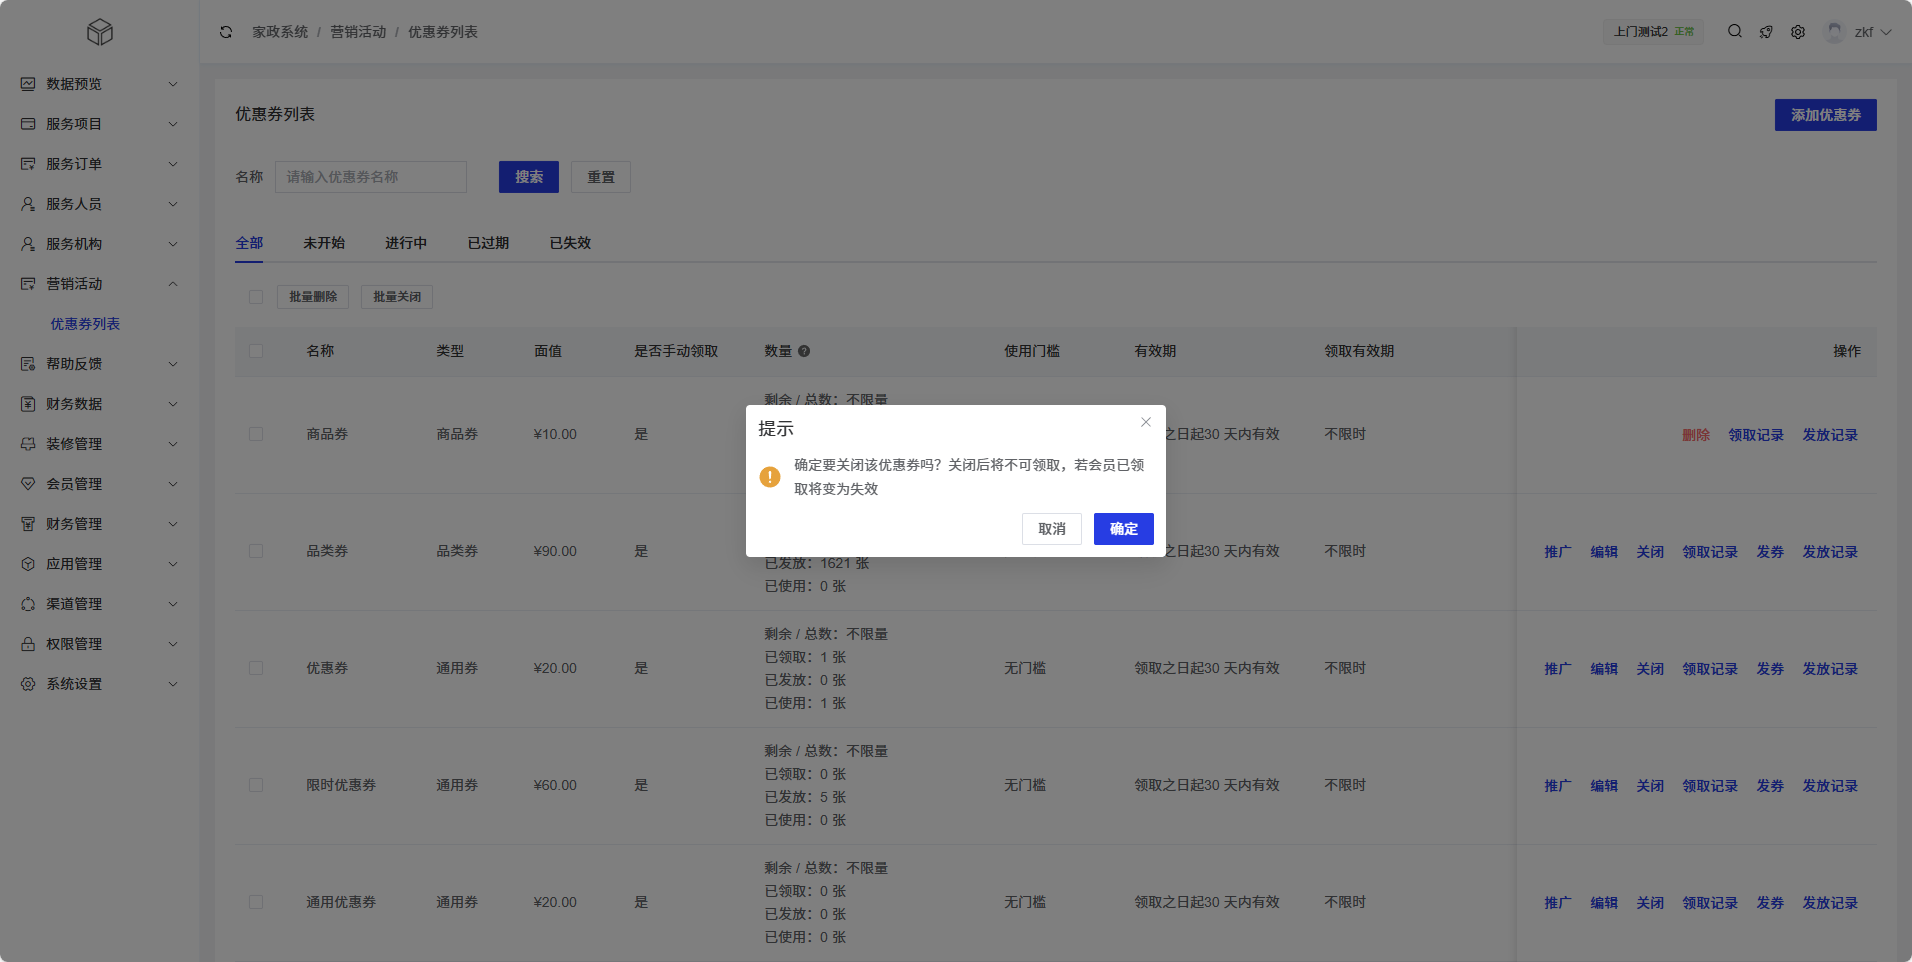Switch to the 已过期 tab

pyautogui.click(x=487, y=242)
